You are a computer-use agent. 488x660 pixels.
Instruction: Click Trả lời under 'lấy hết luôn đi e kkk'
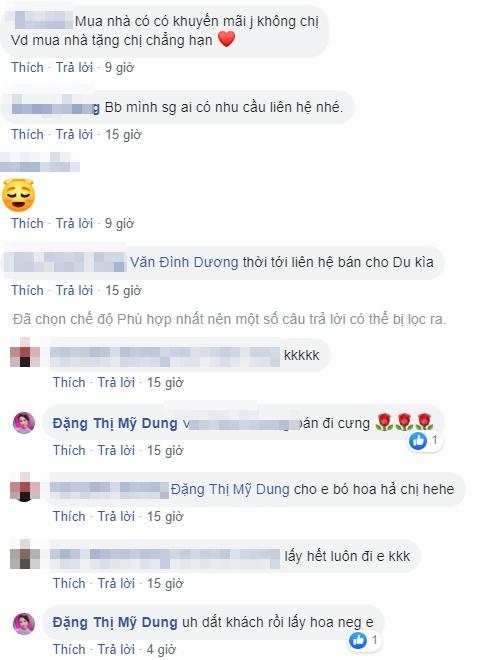[x=116, y=583]
